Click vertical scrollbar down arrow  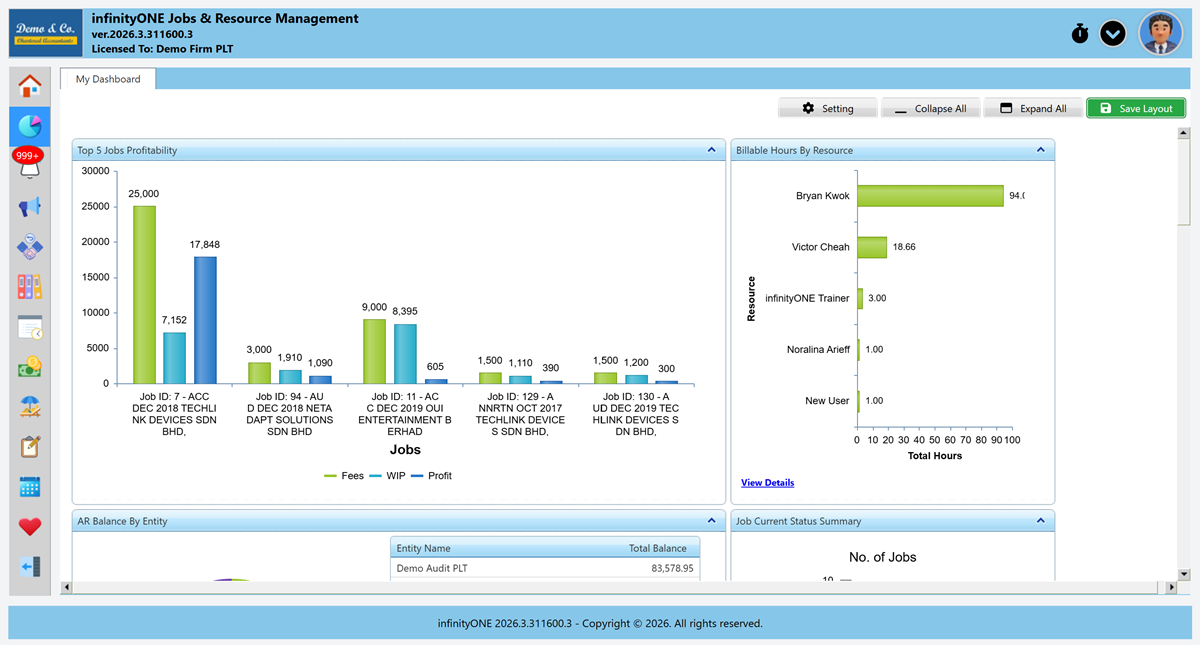point(1184,574)
